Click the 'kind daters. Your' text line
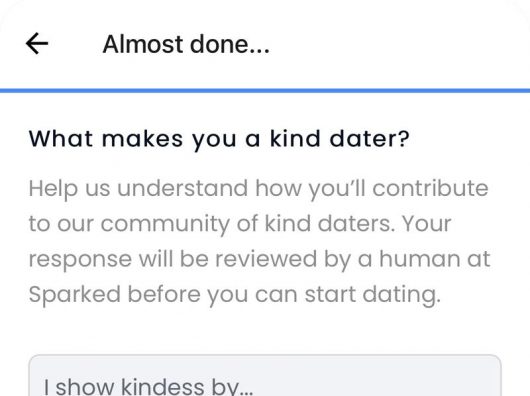 point(358,223)
